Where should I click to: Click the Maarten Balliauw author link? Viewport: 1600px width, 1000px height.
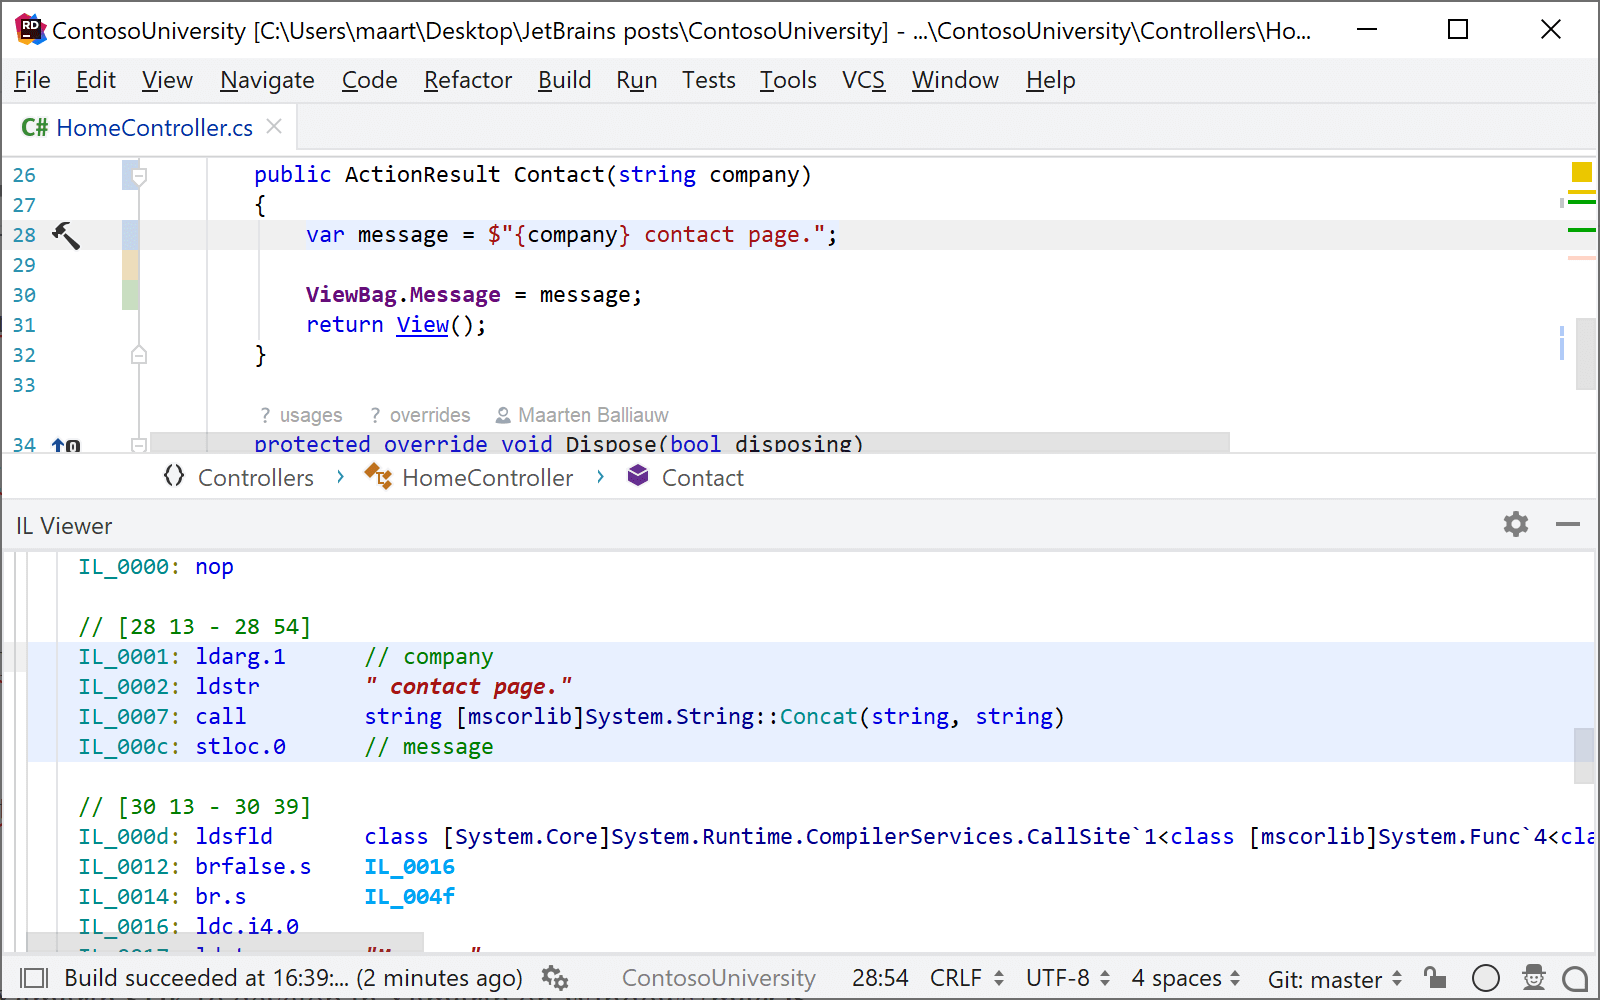tap(594, 414)
